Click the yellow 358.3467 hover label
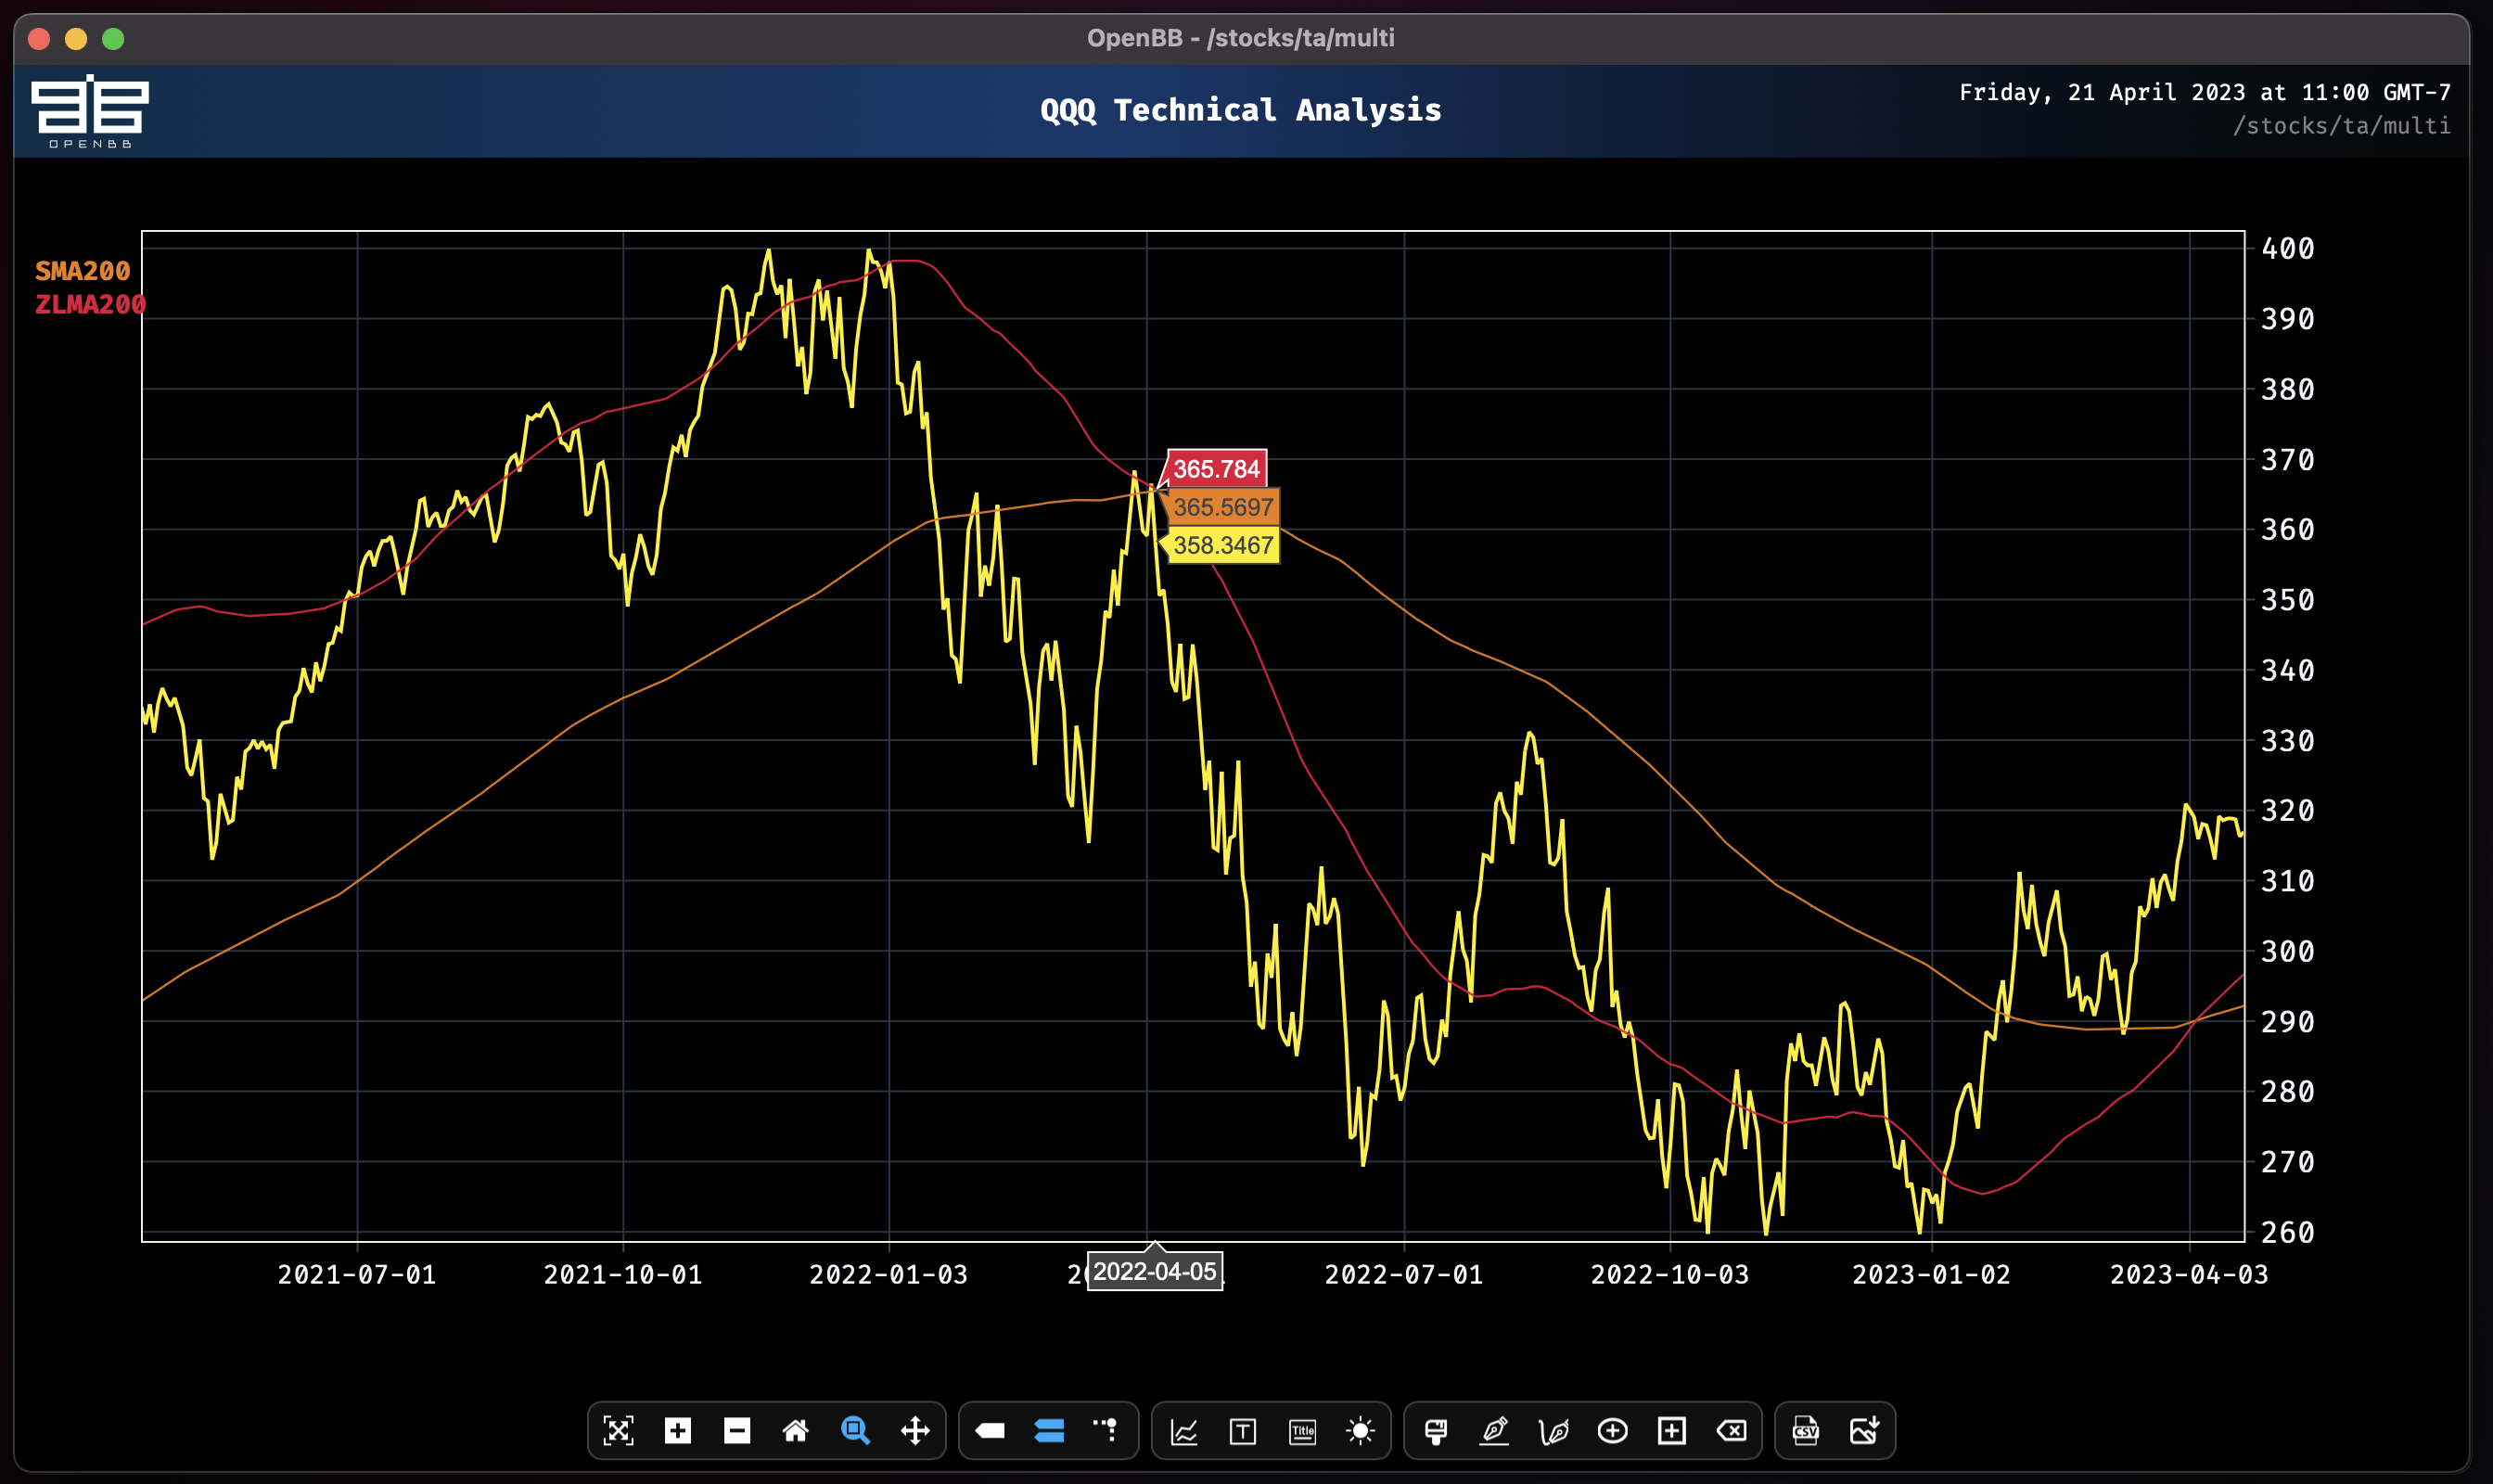 (1223, 545)
